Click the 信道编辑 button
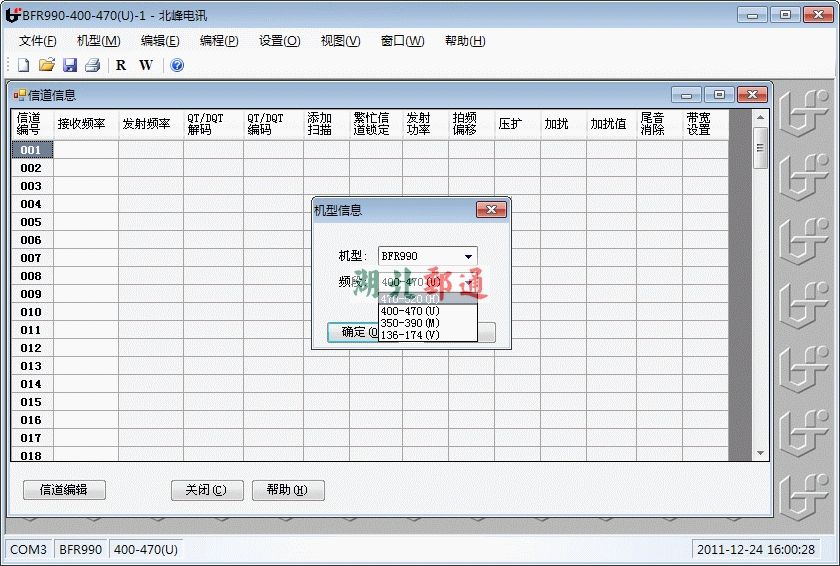The height and width of the screenshot is (566, 840). (x=64, y=490)
